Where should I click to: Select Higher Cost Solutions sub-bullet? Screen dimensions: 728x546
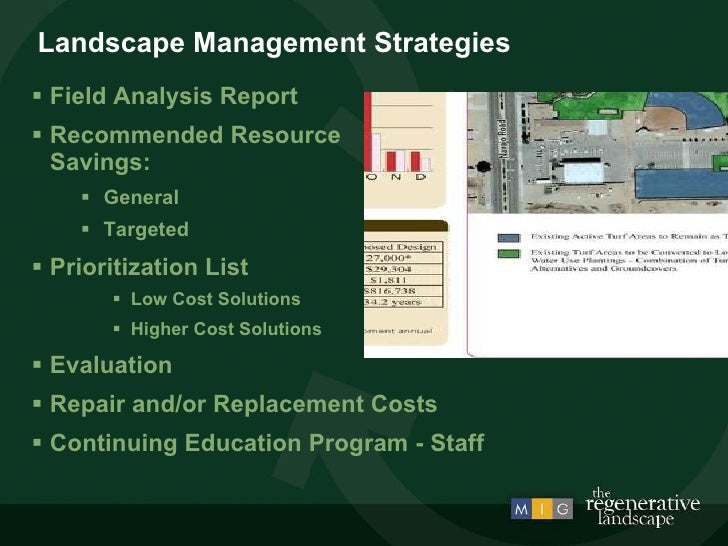click(226, 329)
